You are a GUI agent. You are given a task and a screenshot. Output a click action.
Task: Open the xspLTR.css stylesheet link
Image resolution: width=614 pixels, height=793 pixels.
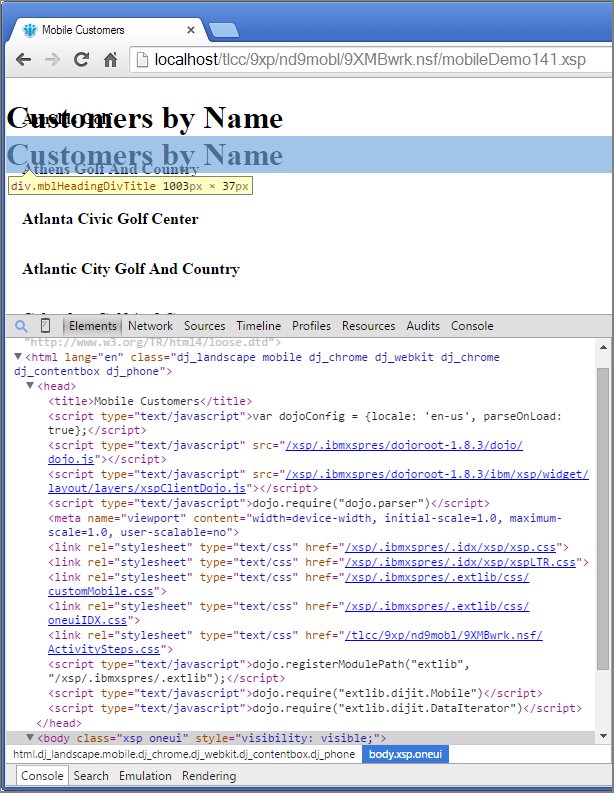point(460,562)
